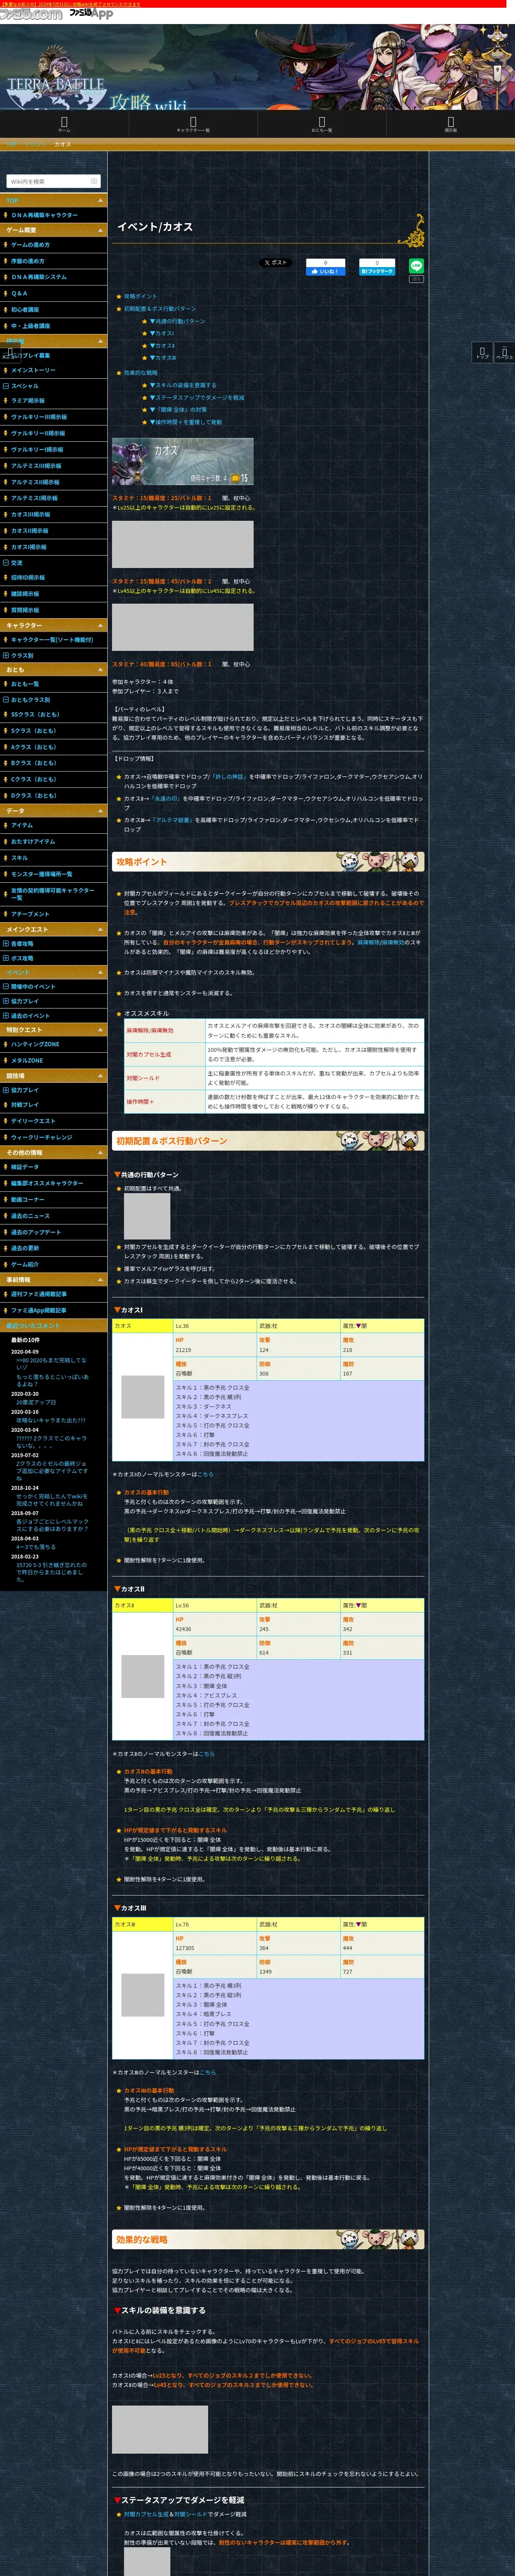
Task: Open デイリークエスト sidebar link
Action: click(x=33, y=1121)
